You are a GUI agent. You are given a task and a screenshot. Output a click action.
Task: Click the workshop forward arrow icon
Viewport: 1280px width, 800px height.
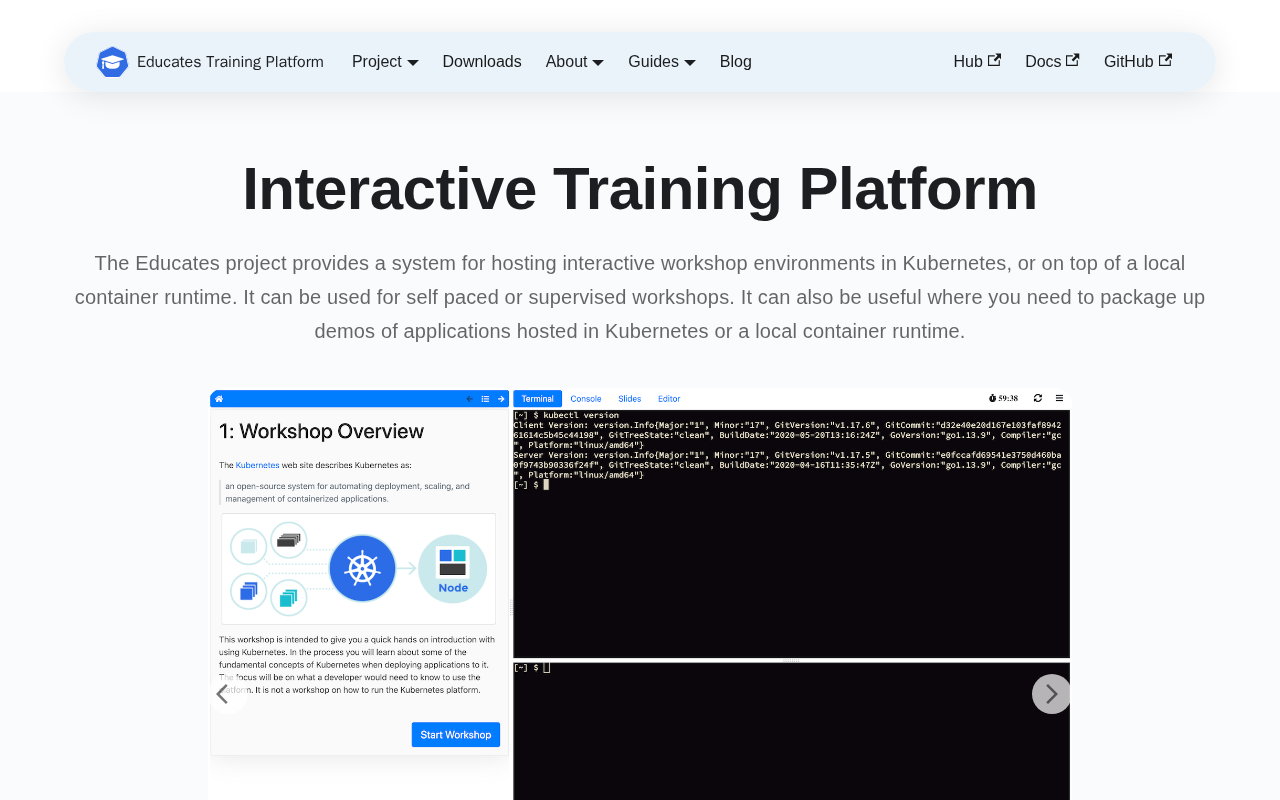[501, 399]
